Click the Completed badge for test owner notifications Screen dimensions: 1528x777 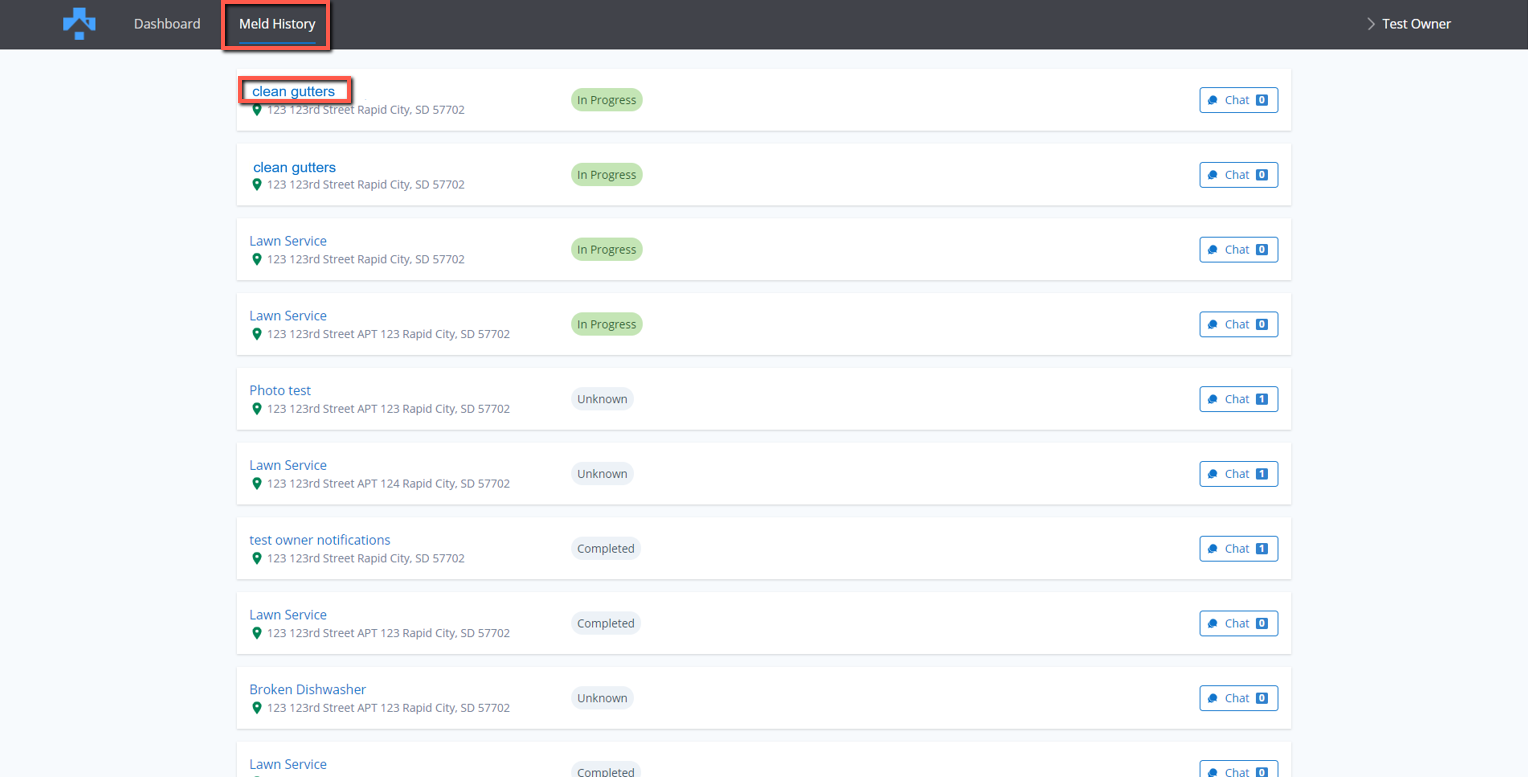click(x=605, y=549)
